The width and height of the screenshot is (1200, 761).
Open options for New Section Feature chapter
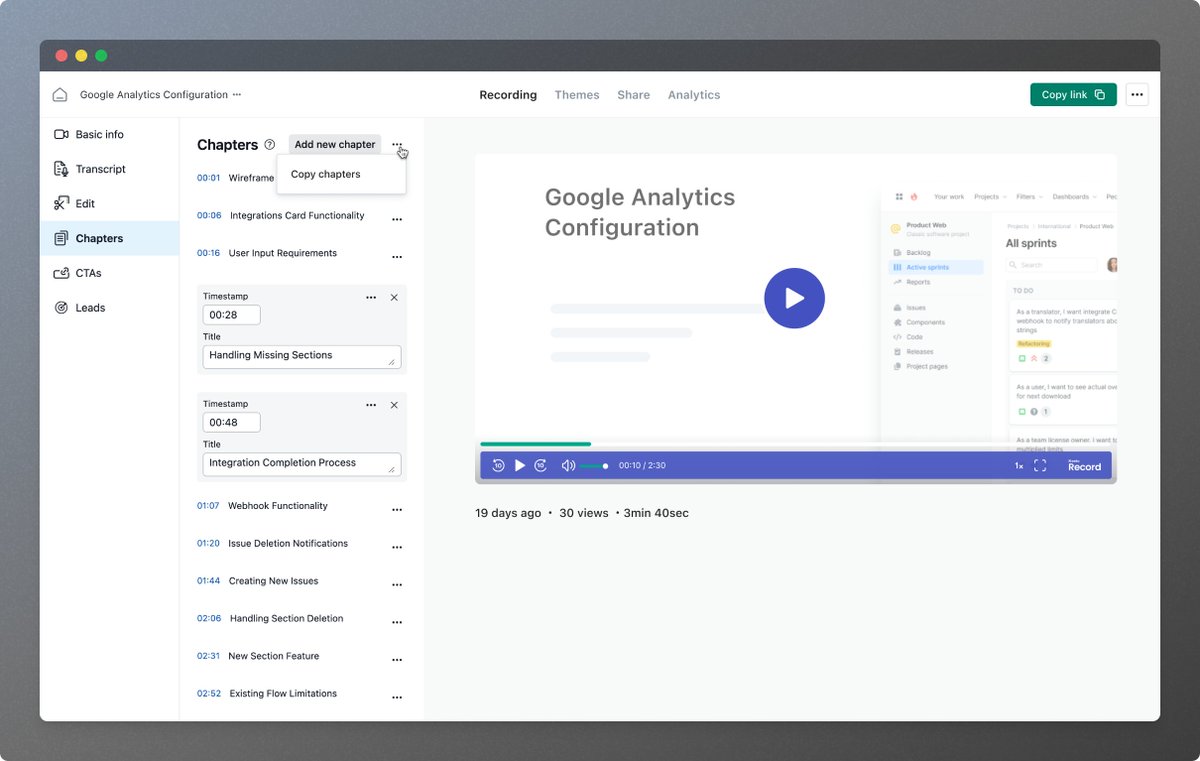pos(397,660)
